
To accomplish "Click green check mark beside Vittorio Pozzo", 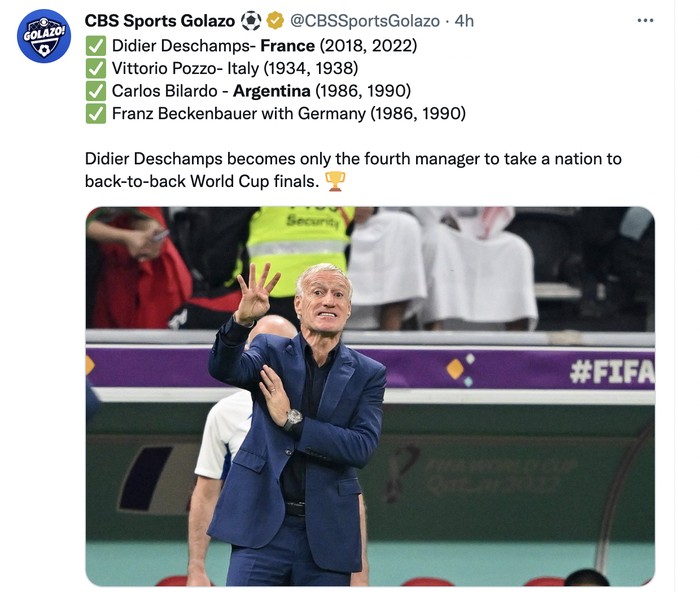I will click(95, 68).
